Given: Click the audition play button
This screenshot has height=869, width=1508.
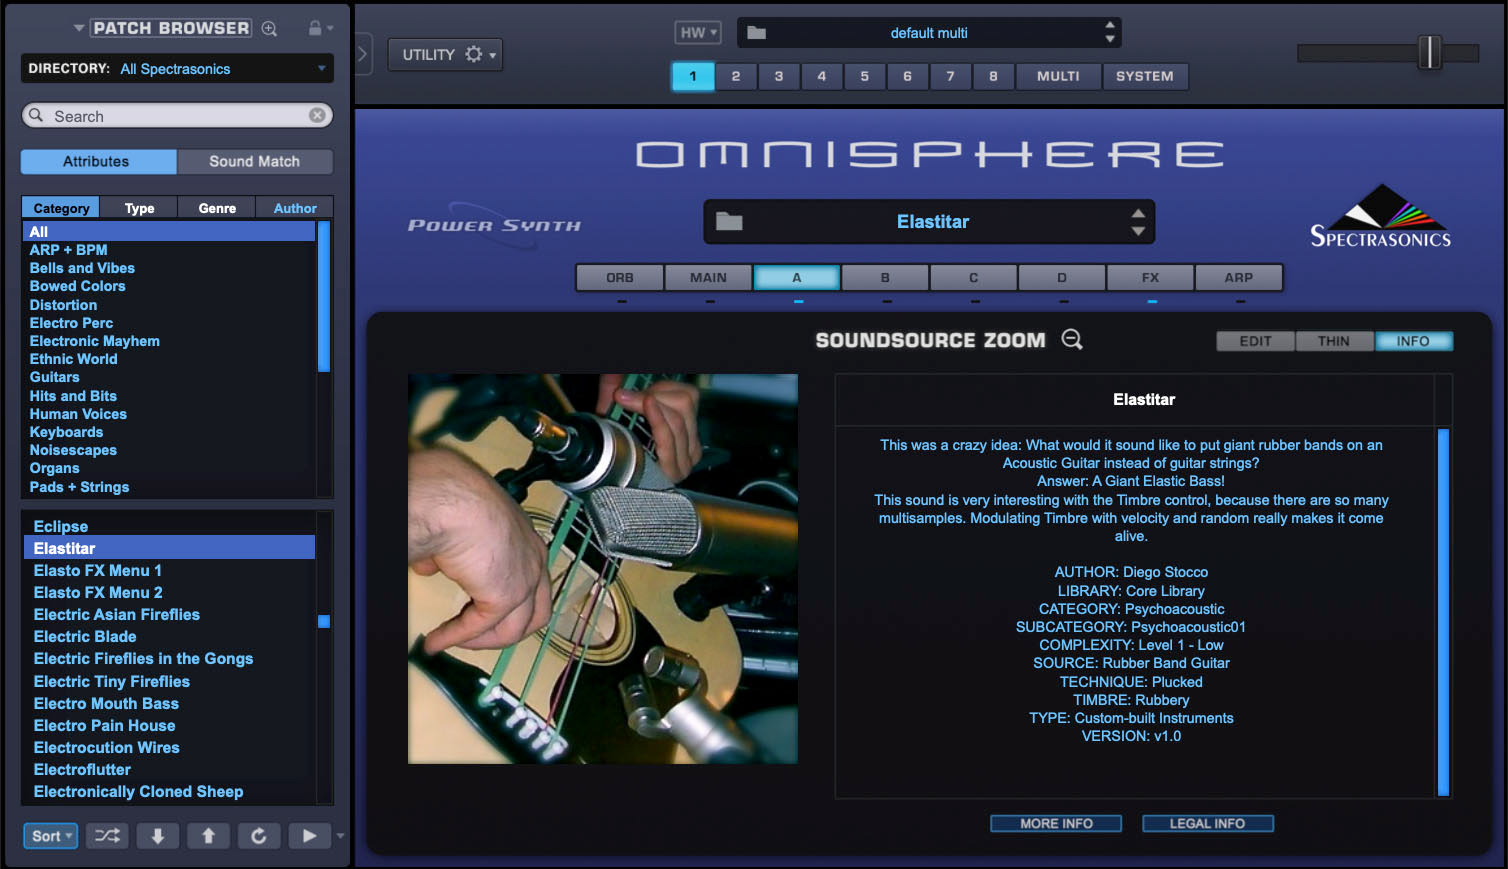Looking at the screenshot, I should click(x=310, y=836).
